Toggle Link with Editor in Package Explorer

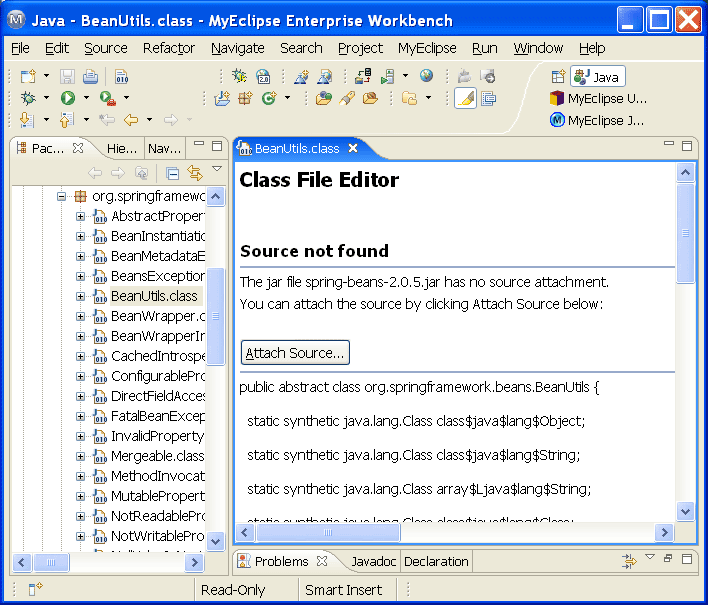(x=195, y=173)
